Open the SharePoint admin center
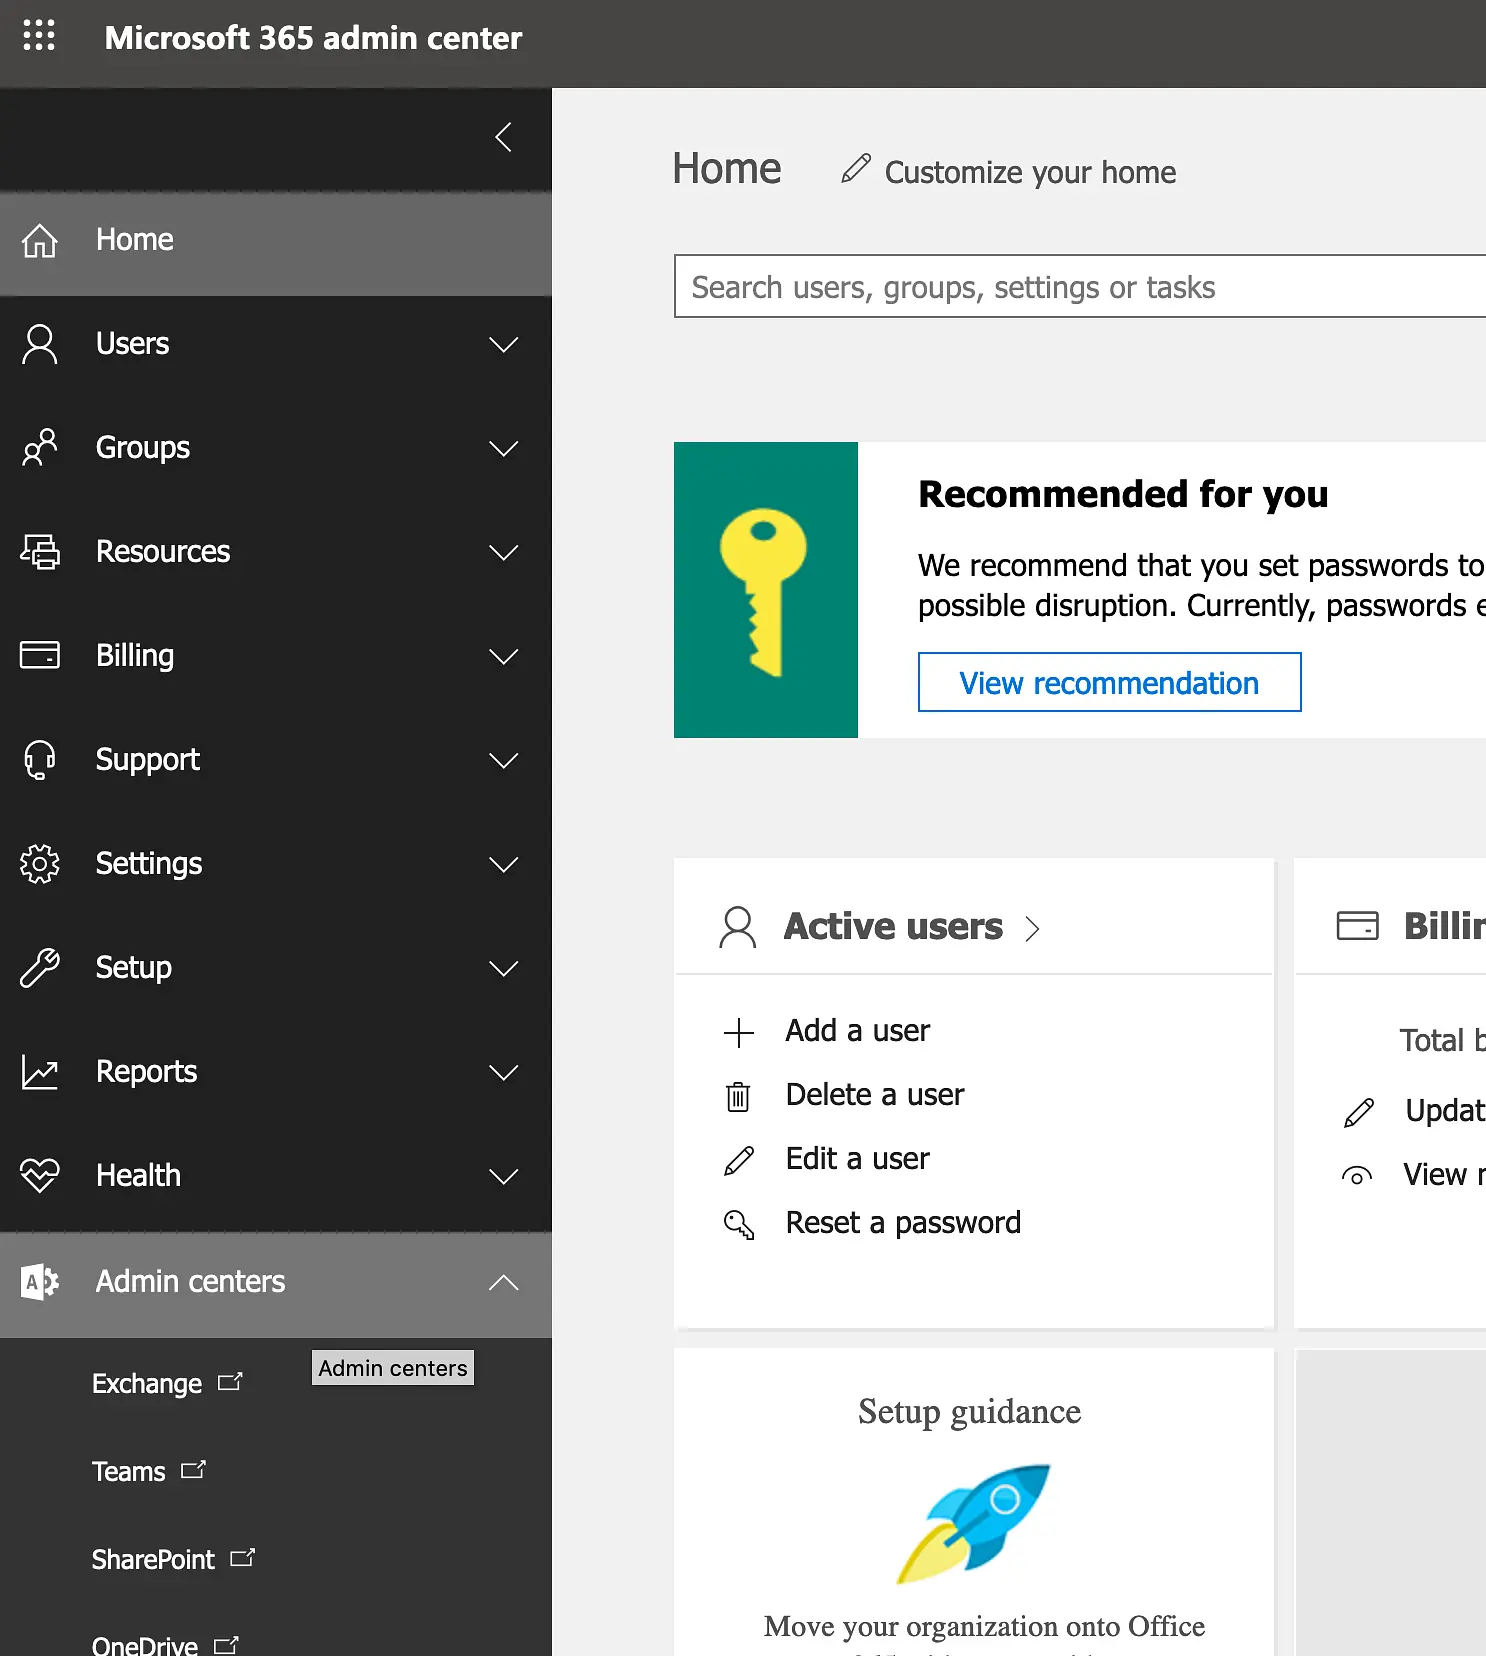 153,1559
